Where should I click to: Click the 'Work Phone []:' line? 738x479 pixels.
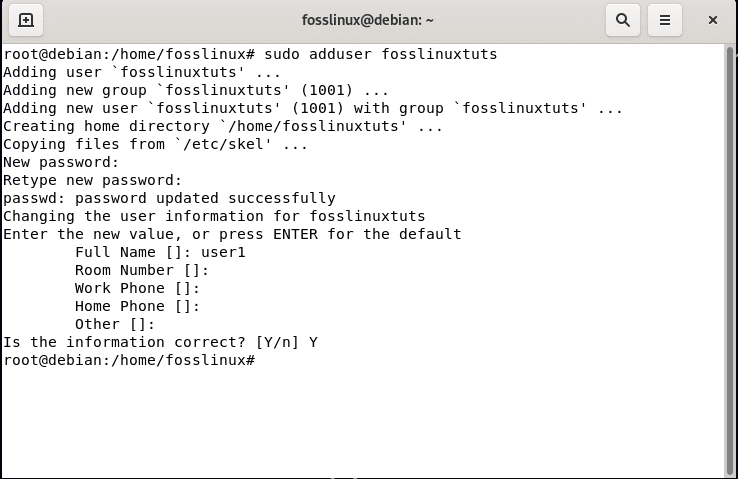tap(138, 288)
